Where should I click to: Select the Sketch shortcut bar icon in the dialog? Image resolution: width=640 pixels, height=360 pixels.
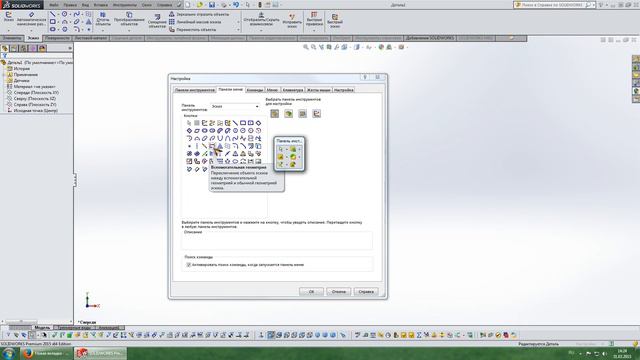tap(316, 113)
